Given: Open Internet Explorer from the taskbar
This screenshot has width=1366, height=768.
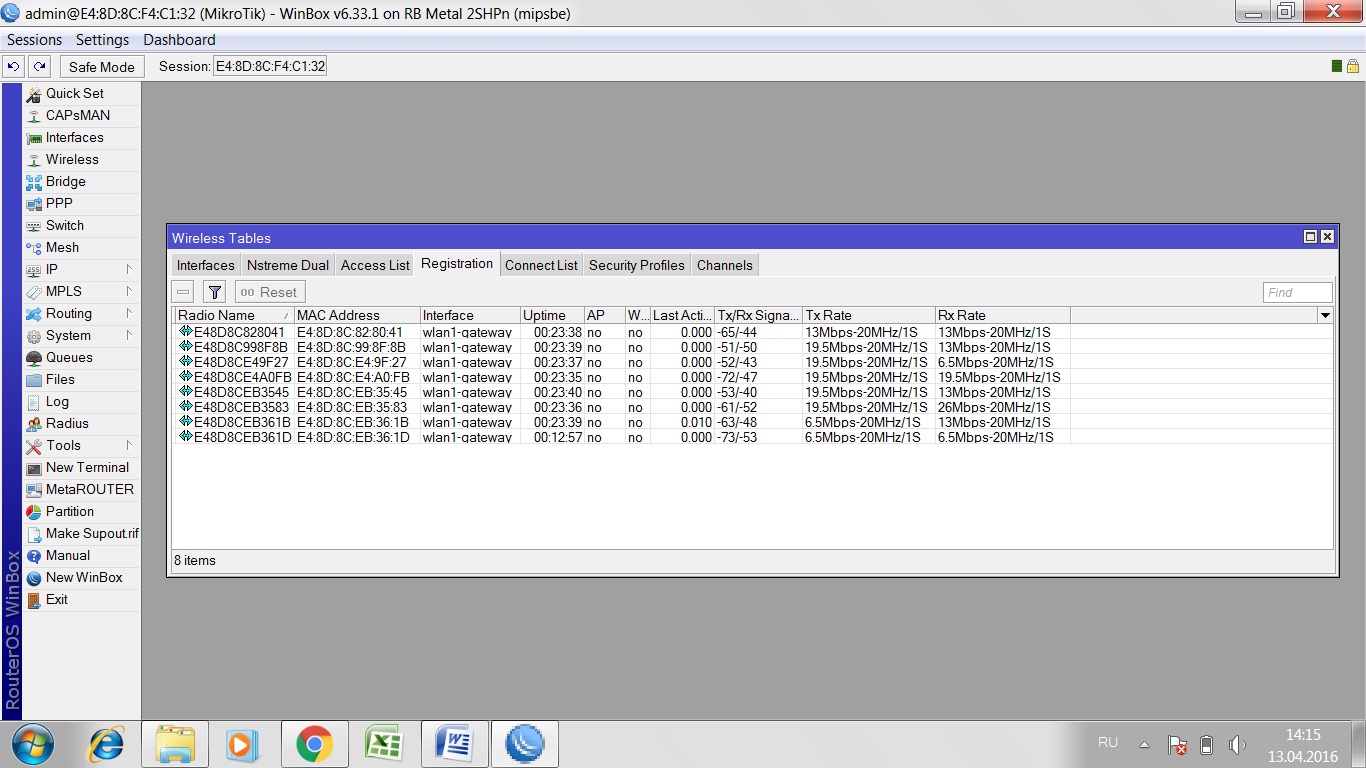Looking at the screenshot, I should click(x=106, y=744).
